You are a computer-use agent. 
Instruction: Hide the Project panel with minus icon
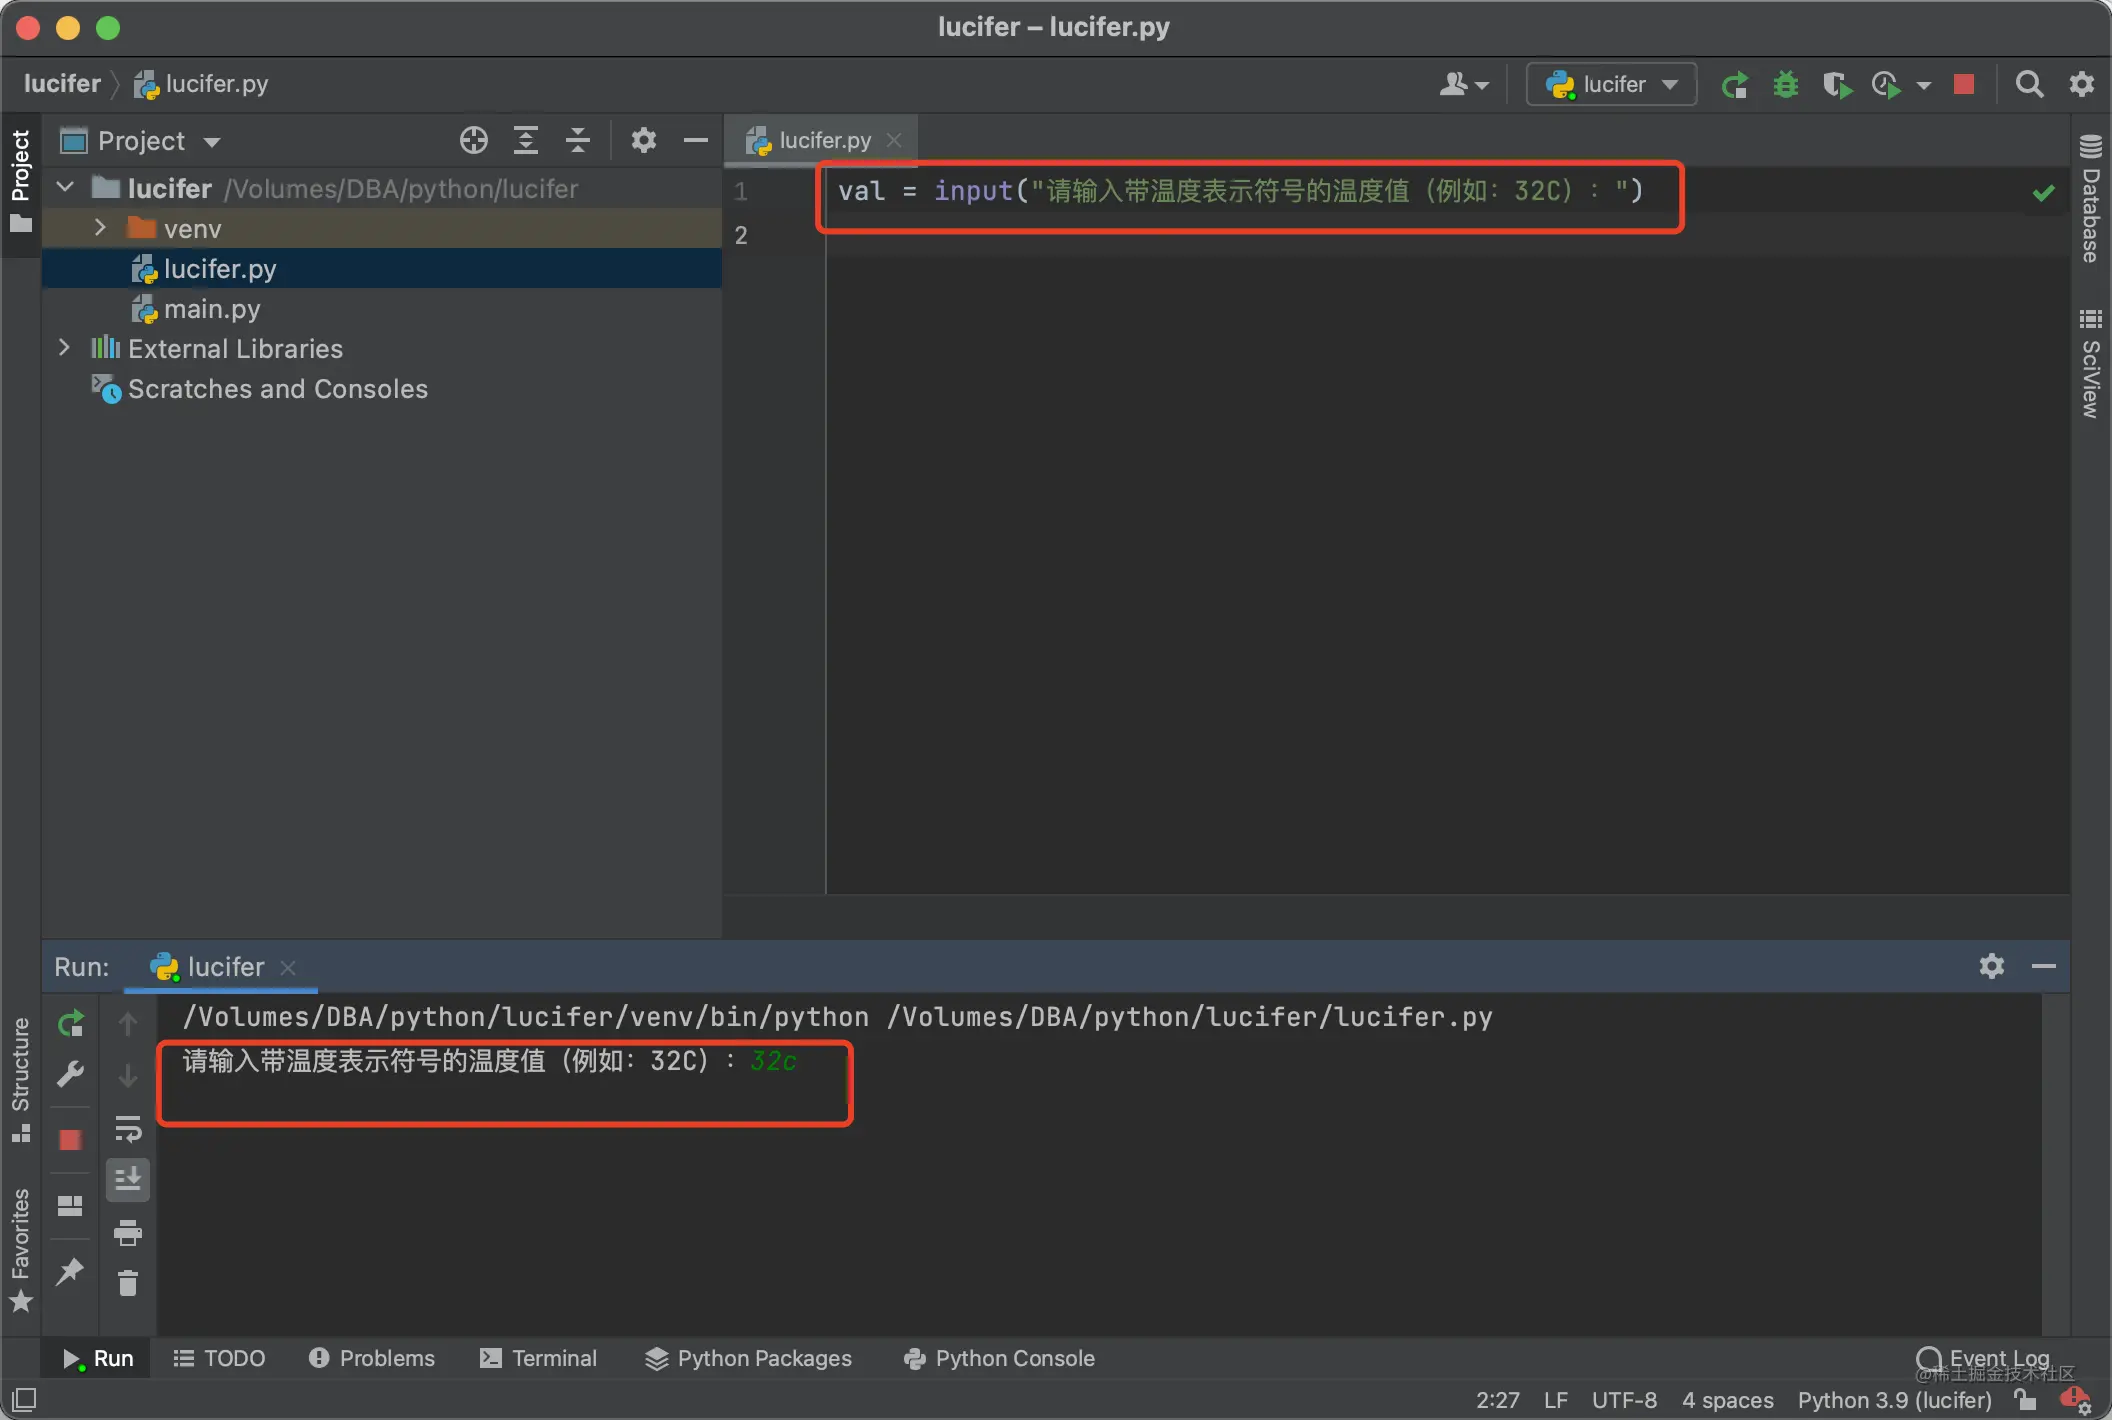tap(696, 141)
